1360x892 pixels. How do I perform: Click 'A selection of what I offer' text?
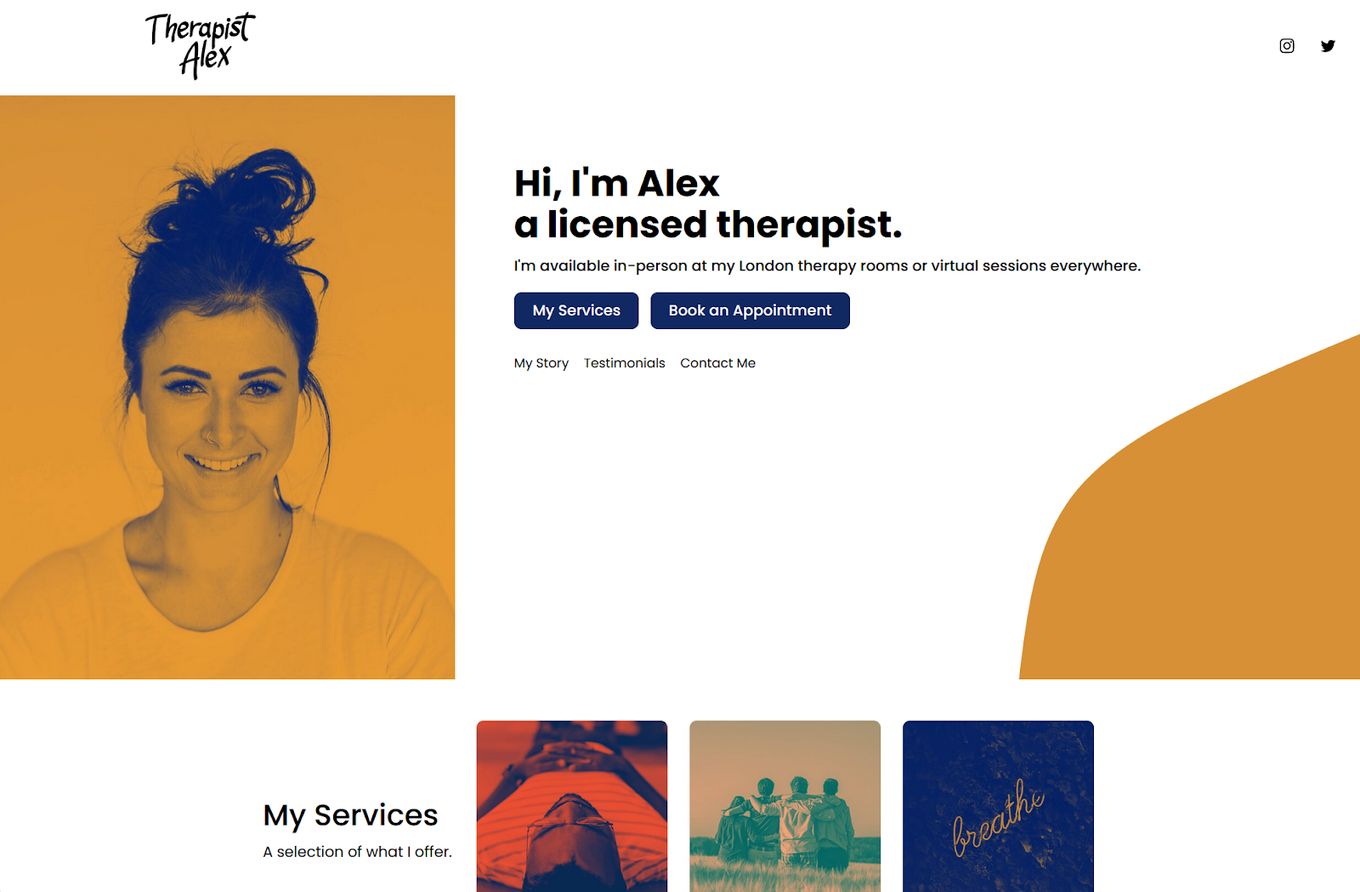pyautogui.click(x=357, y=852)
